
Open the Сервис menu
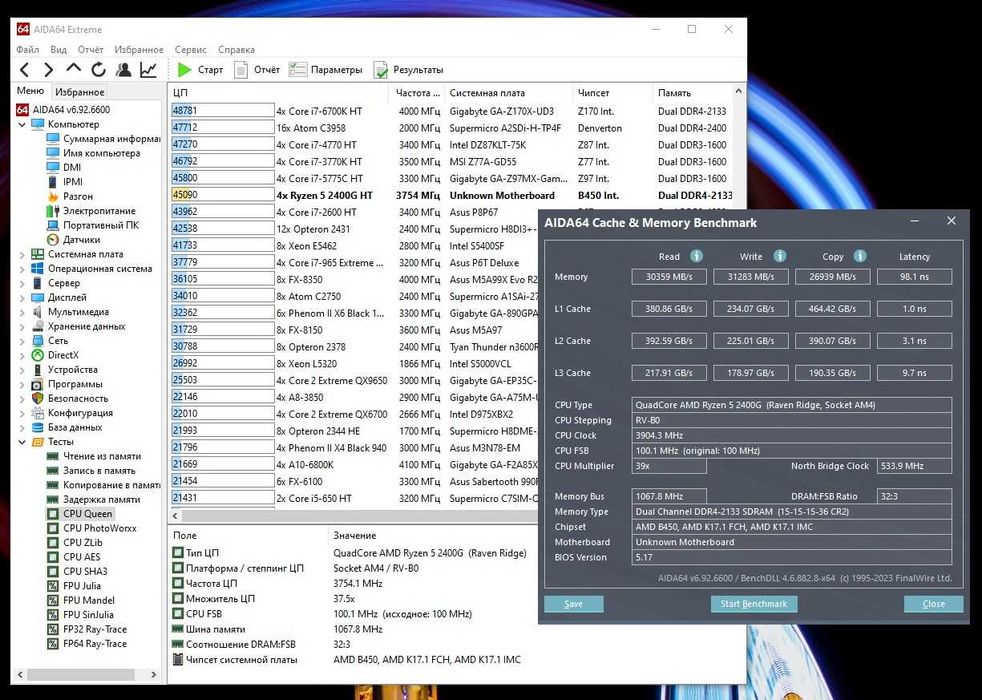click(190, 49)
